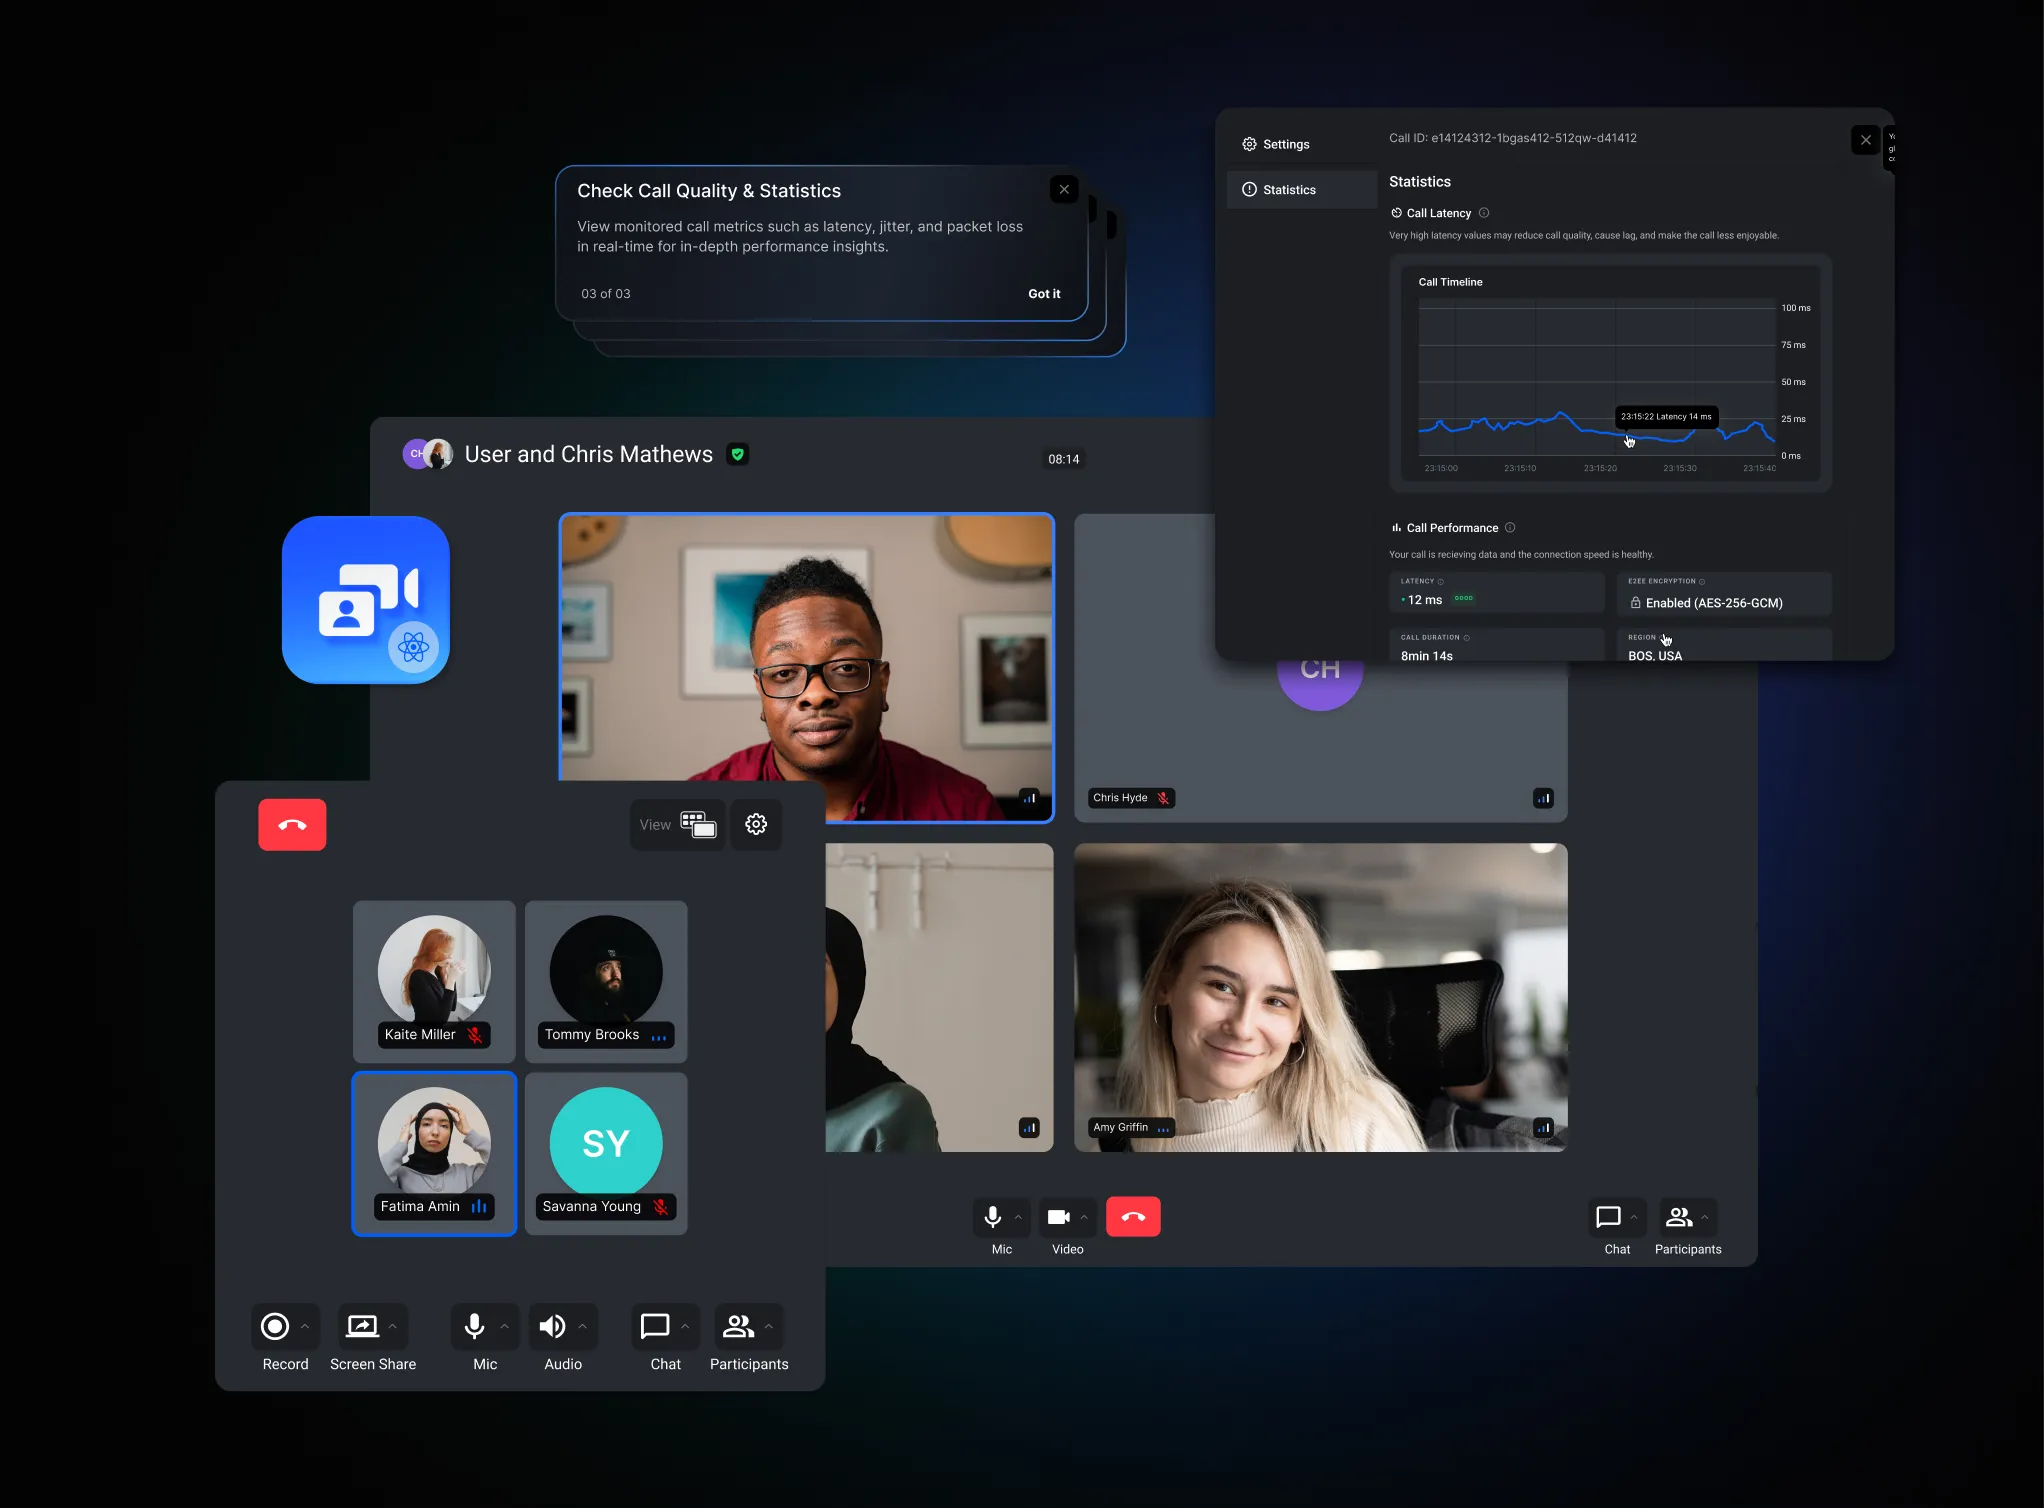The image size is (2044, 1508).
Task: Open the call settings gear next to View
Action: [x=756, y=824]
